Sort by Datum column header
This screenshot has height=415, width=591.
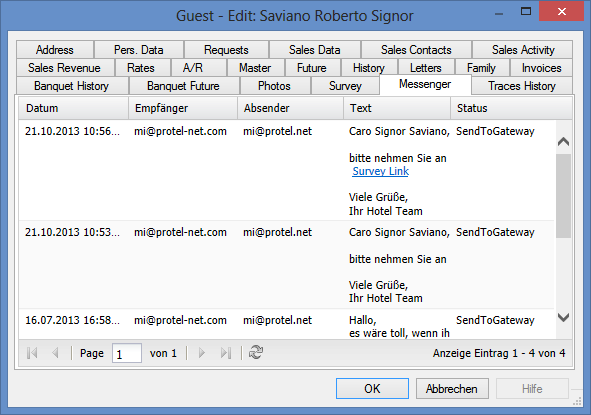[73, 108]
